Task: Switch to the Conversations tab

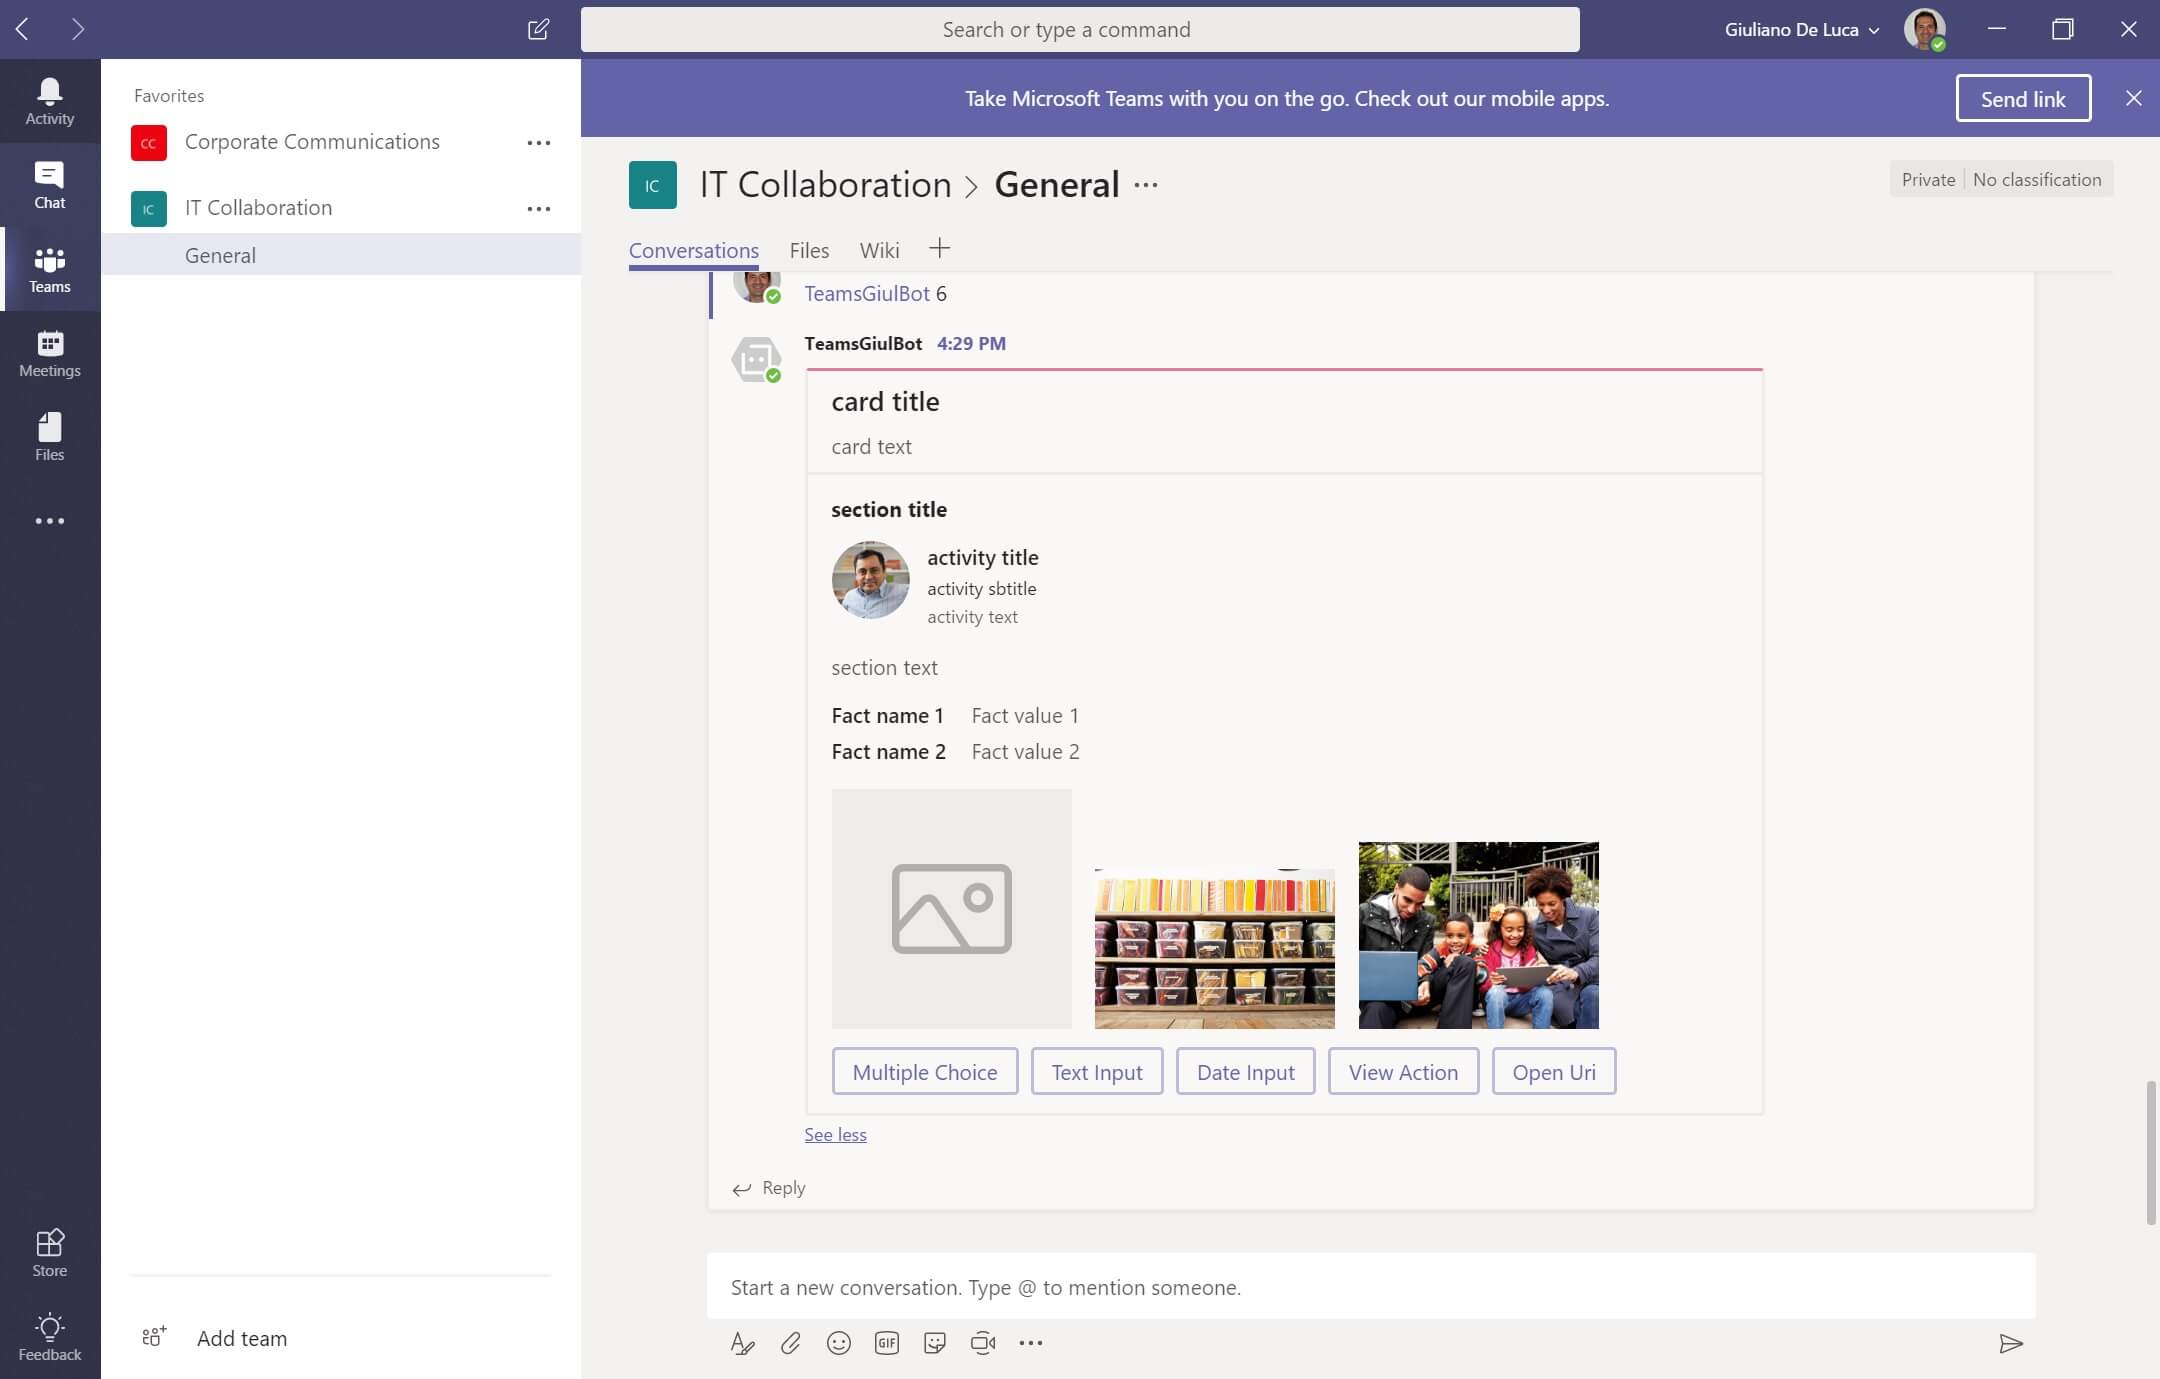Action: pos(693,249)
